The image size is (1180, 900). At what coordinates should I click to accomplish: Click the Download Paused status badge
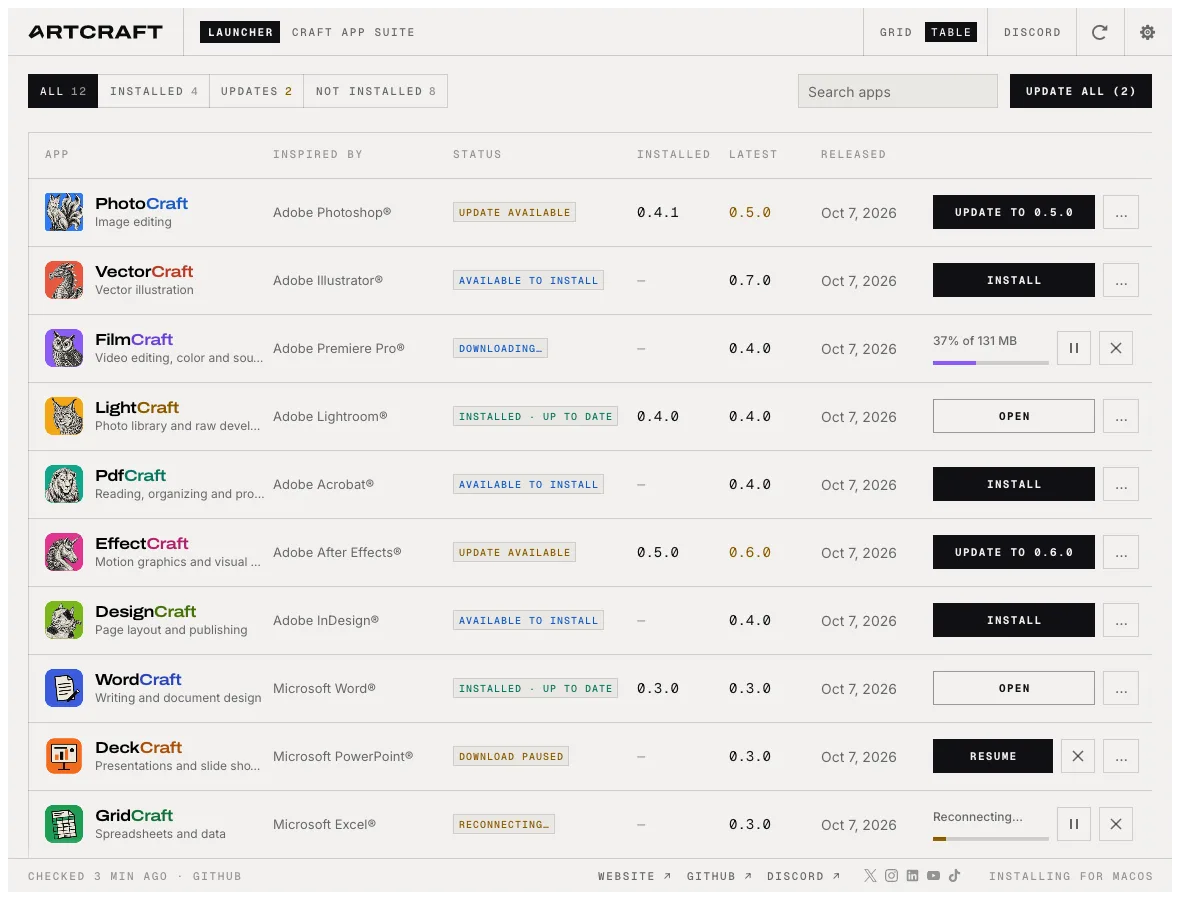[511, 756]
